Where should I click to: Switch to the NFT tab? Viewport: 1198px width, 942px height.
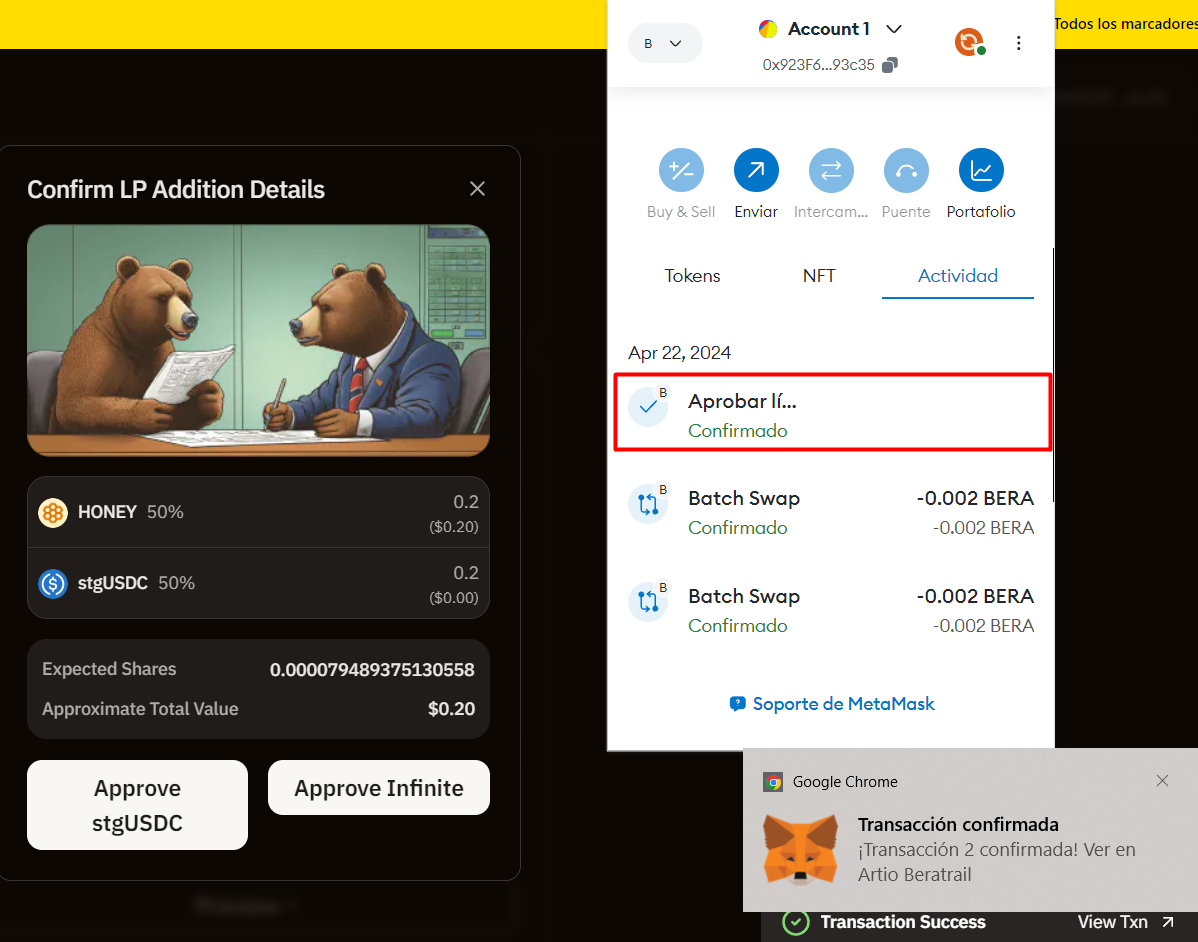pos(819,276)
